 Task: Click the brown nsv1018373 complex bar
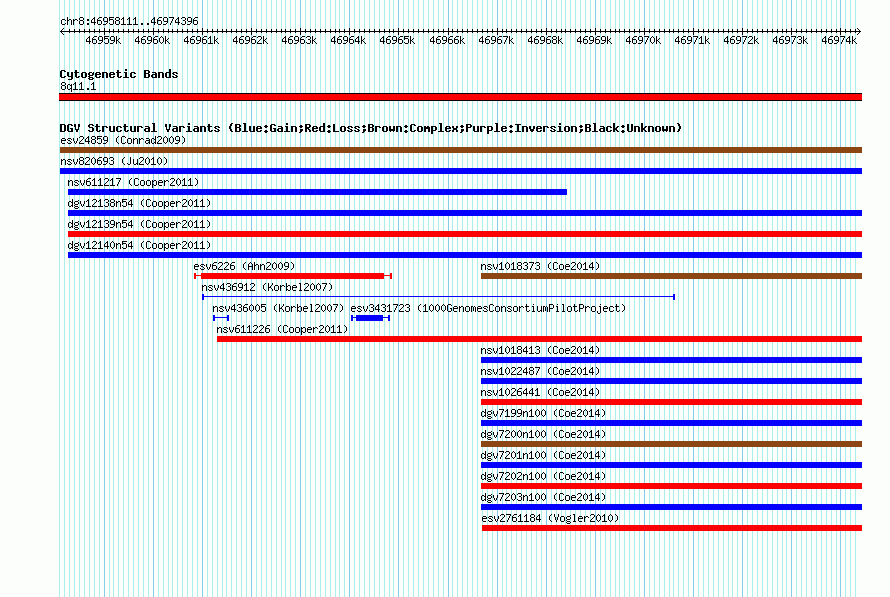pos(671,276)
